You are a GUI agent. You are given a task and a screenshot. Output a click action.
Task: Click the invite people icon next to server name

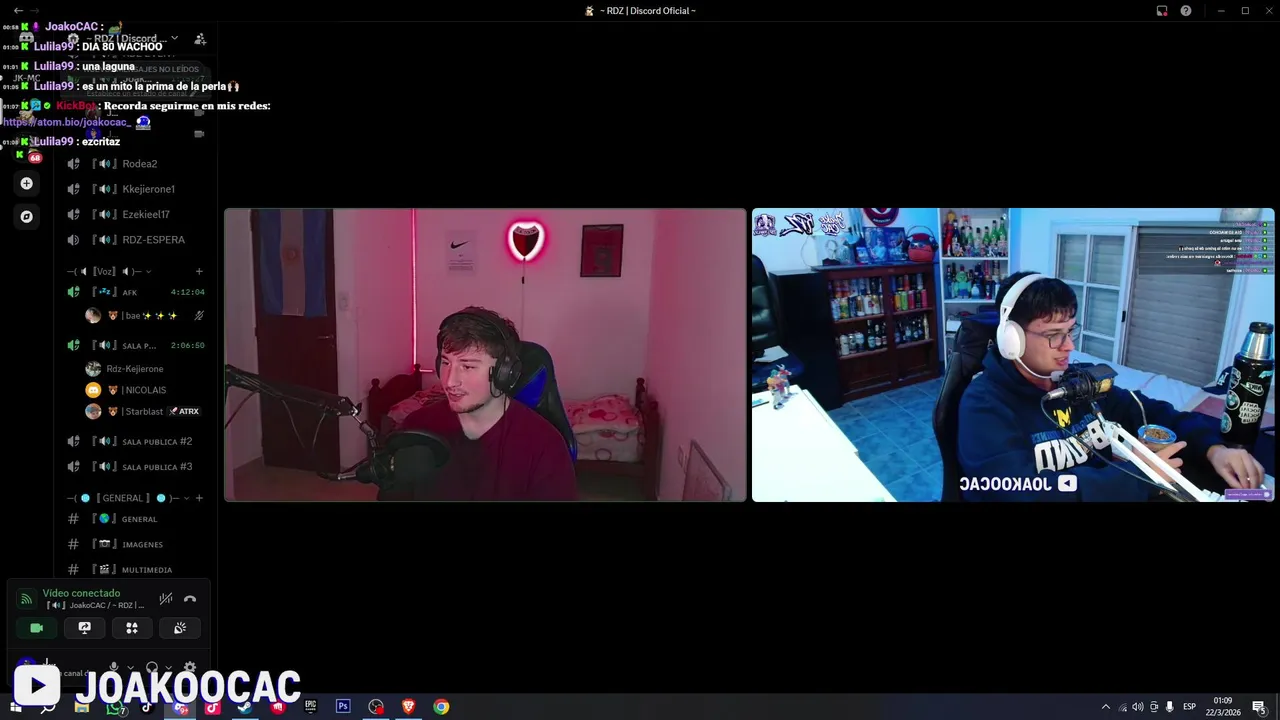[200, 39]
